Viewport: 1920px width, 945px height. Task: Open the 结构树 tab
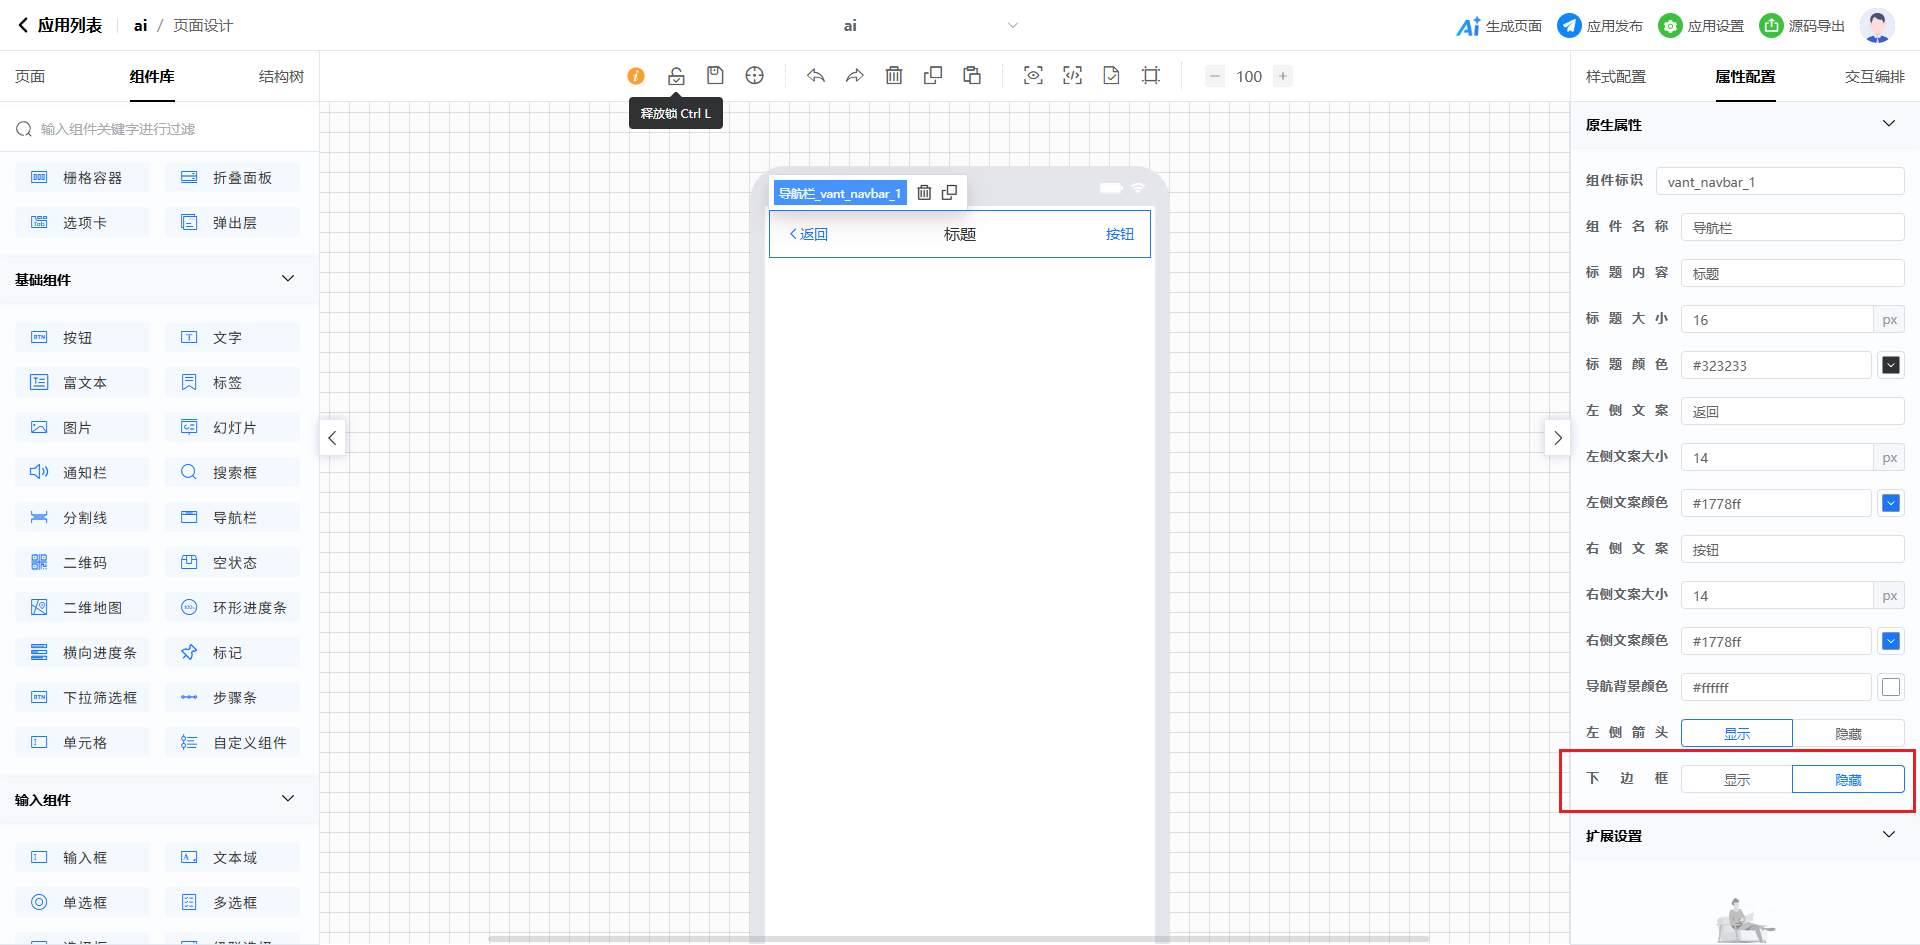pyautogui.click(x=281, y=77)
